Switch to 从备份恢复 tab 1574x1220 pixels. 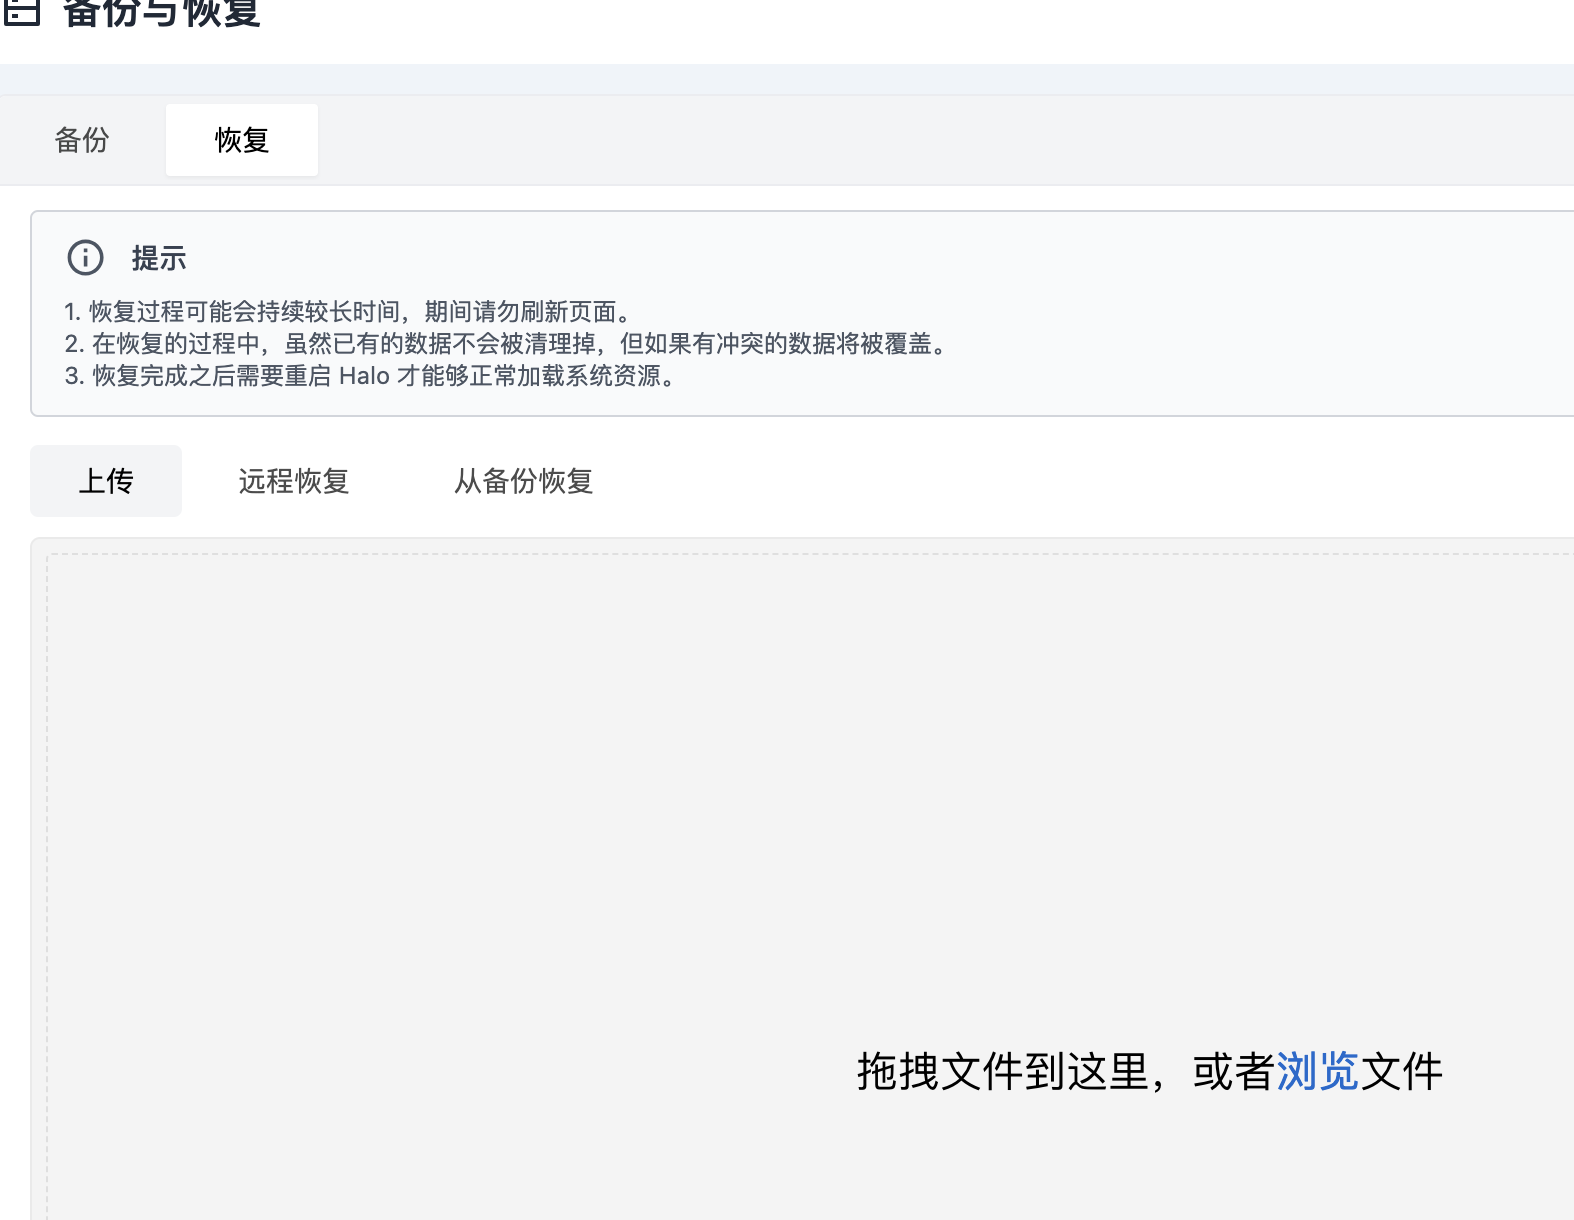523,481
